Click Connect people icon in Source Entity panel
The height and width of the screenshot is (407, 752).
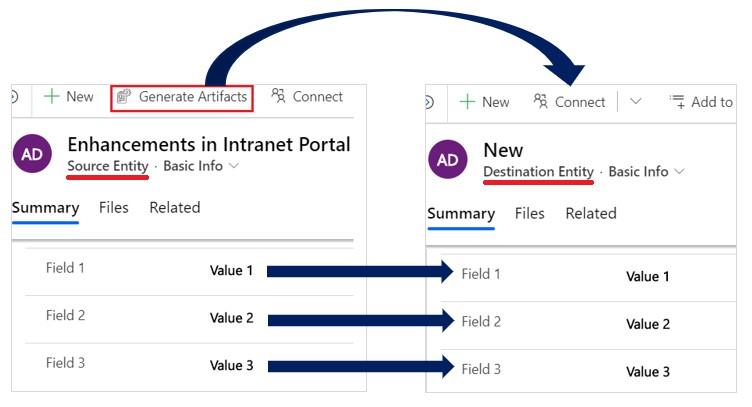278,95
